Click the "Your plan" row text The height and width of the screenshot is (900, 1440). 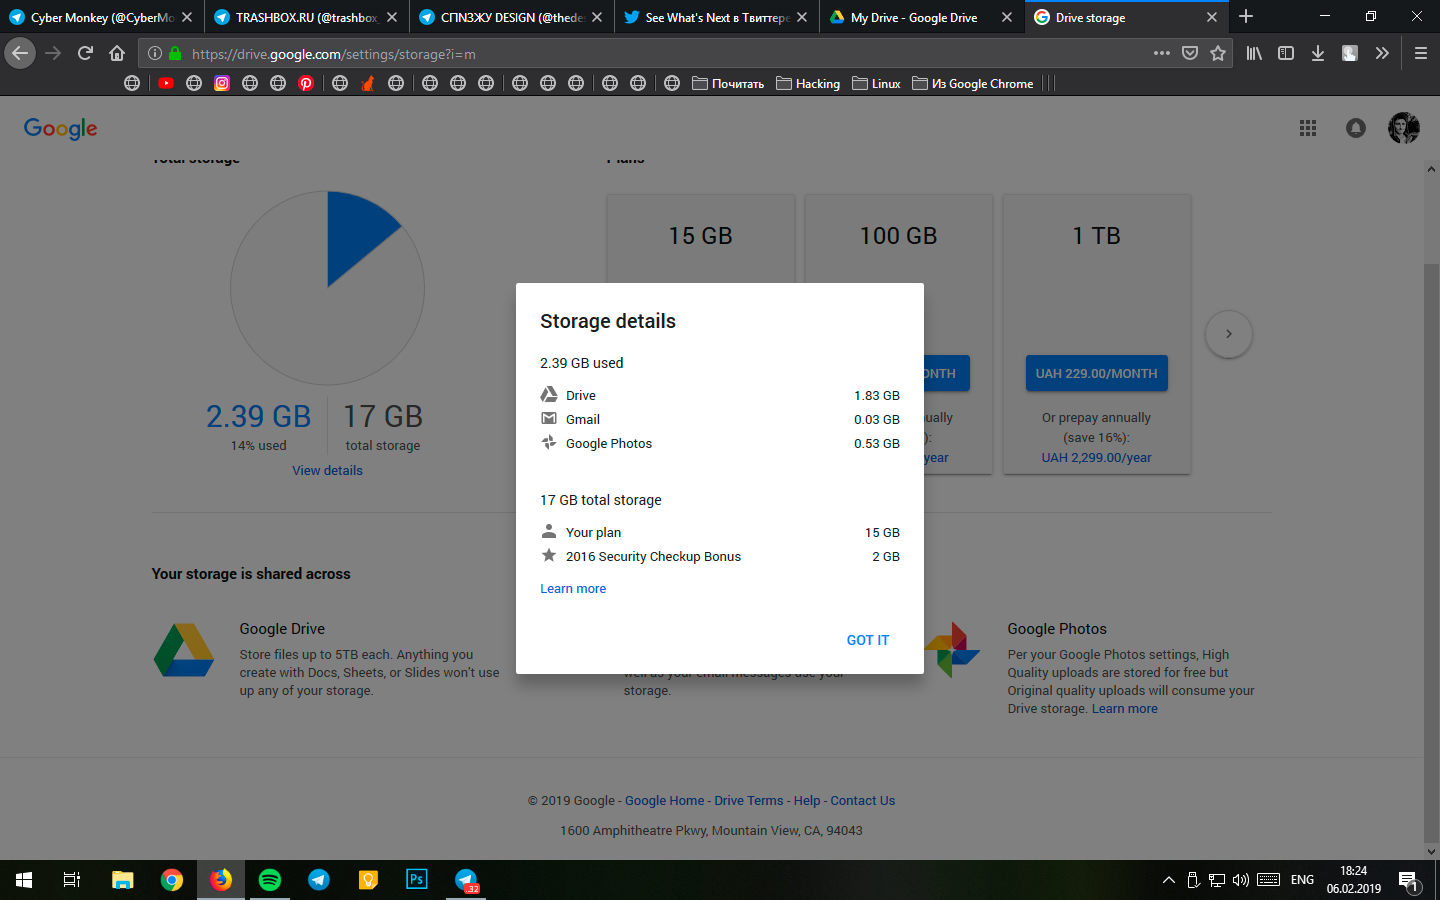pyautogui.click(x=593, y=532)
